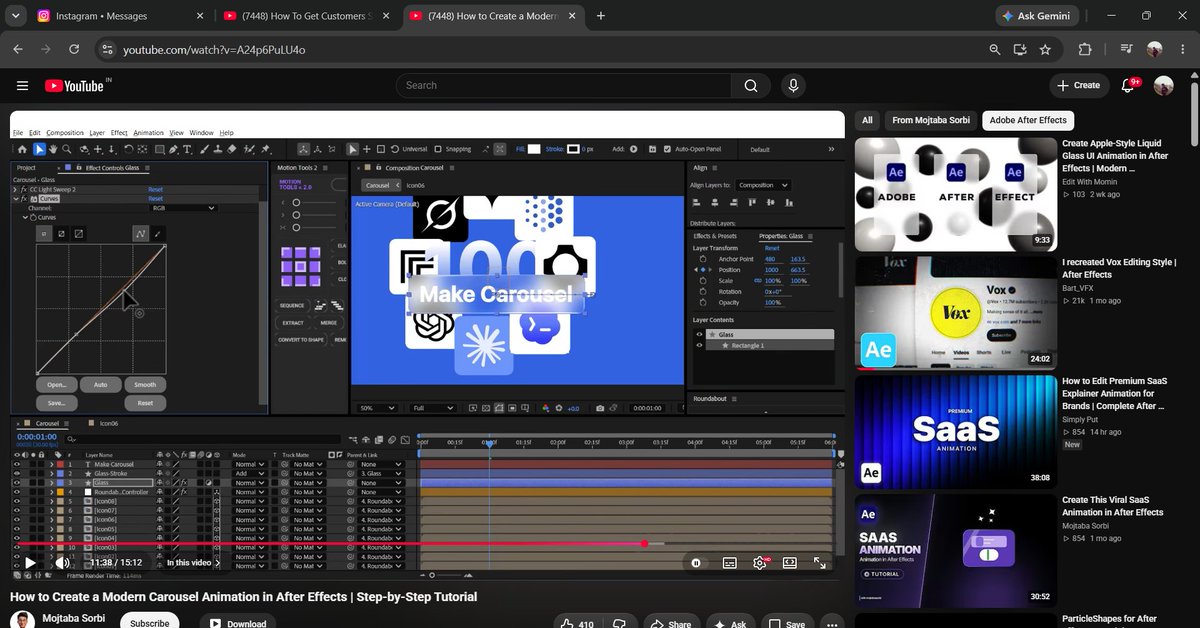The image size is (1200, 628).
Task: Click the red scrubber dot on progress bar
Action: (644, 544)
